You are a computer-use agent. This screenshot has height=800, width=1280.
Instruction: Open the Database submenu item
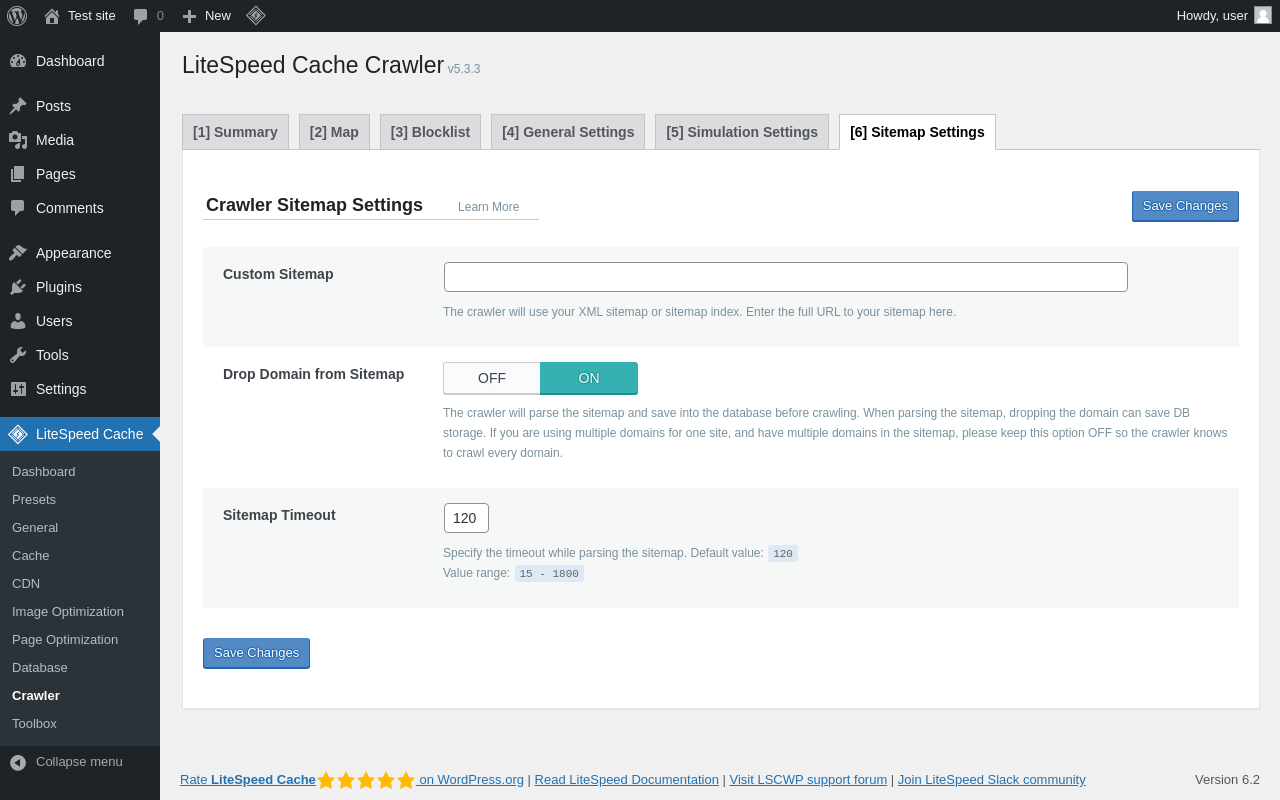point(80,668)
